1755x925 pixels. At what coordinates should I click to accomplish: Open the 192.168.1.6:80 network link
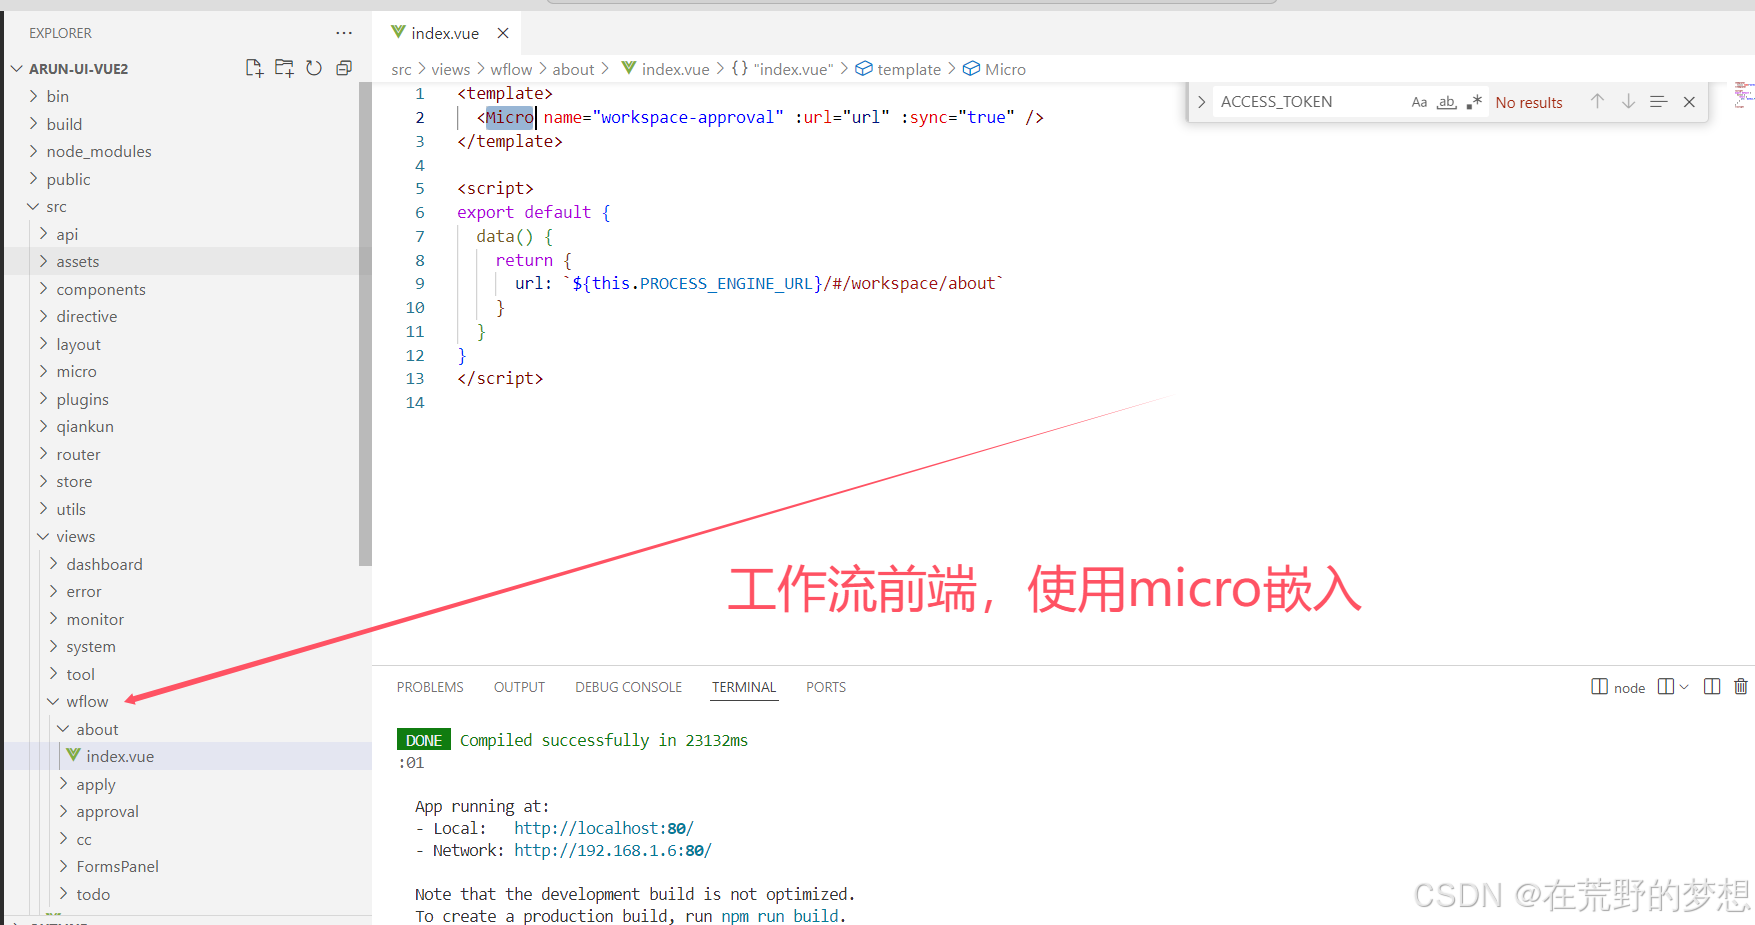pyautogui.click(x=612, y=850)
